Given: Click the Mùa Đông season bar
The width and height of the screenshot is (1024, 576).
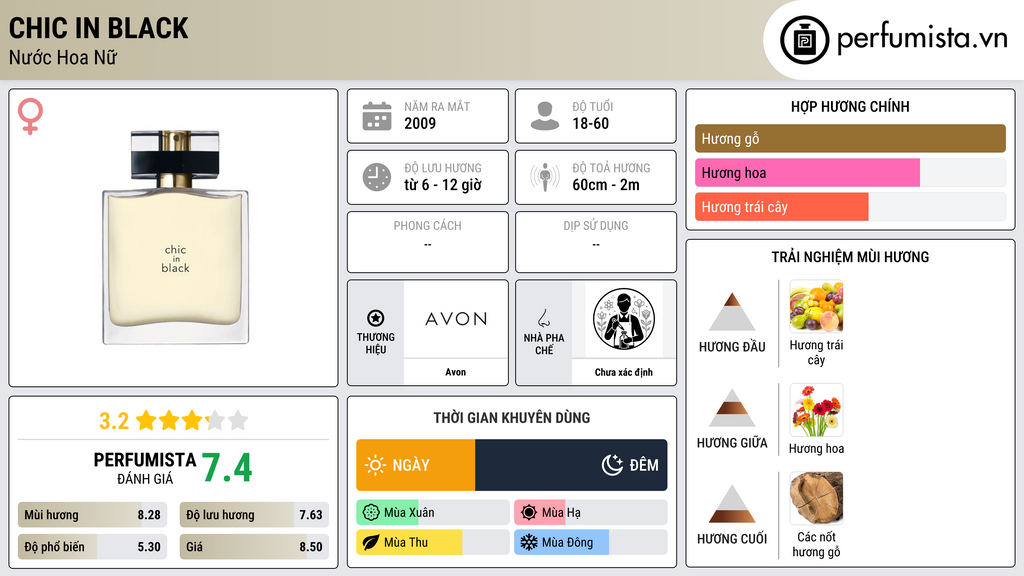Looking at the screenshot, I should click(x=590, y=543).
